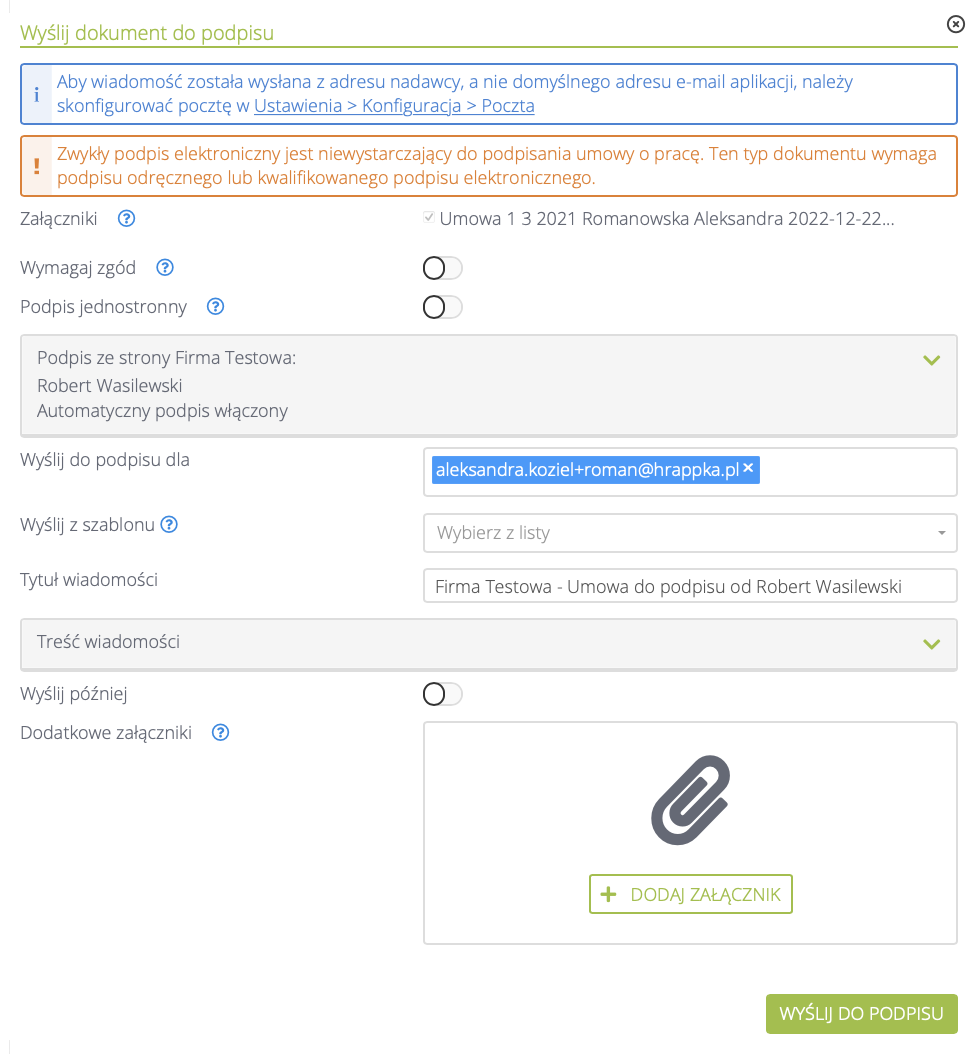Click help icon beside Wymagaj zgód
The image size is (978, 1054).
coord(166,267)
